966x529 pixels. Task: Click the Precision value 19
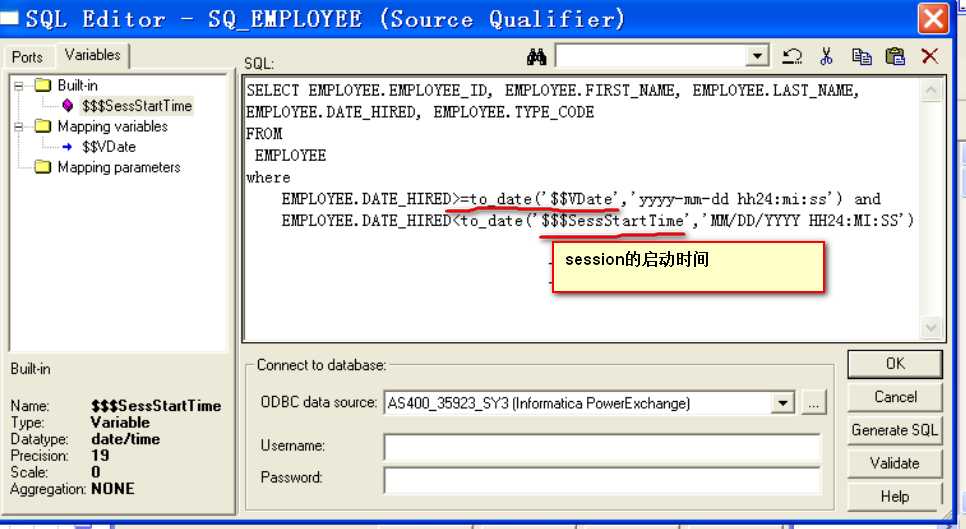click(x=100, y=456)
